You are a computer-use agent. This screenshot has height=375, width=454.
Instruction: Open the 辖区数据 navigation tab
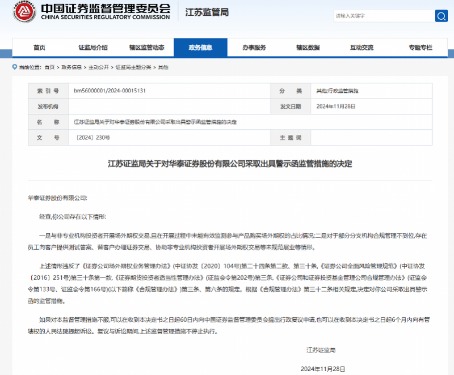click(308, 48)
